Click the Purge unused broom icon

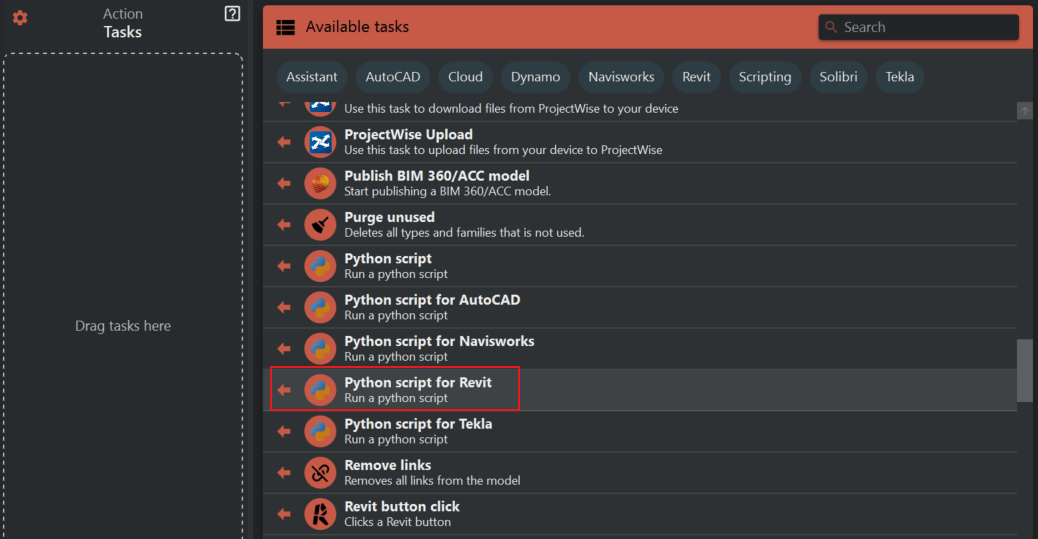[320, 224]
